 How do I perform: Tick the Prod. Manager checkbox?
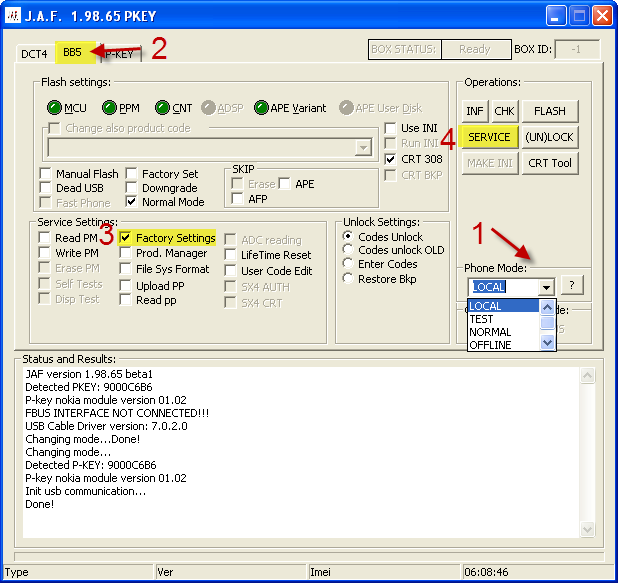click(x=125, y=253)
